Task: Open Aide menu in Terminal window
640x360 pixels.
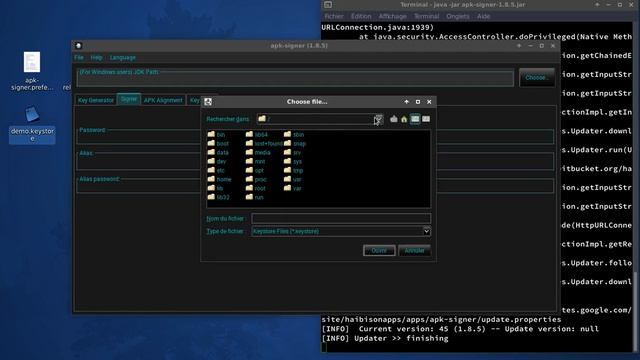Action: (x=483, y=16)
